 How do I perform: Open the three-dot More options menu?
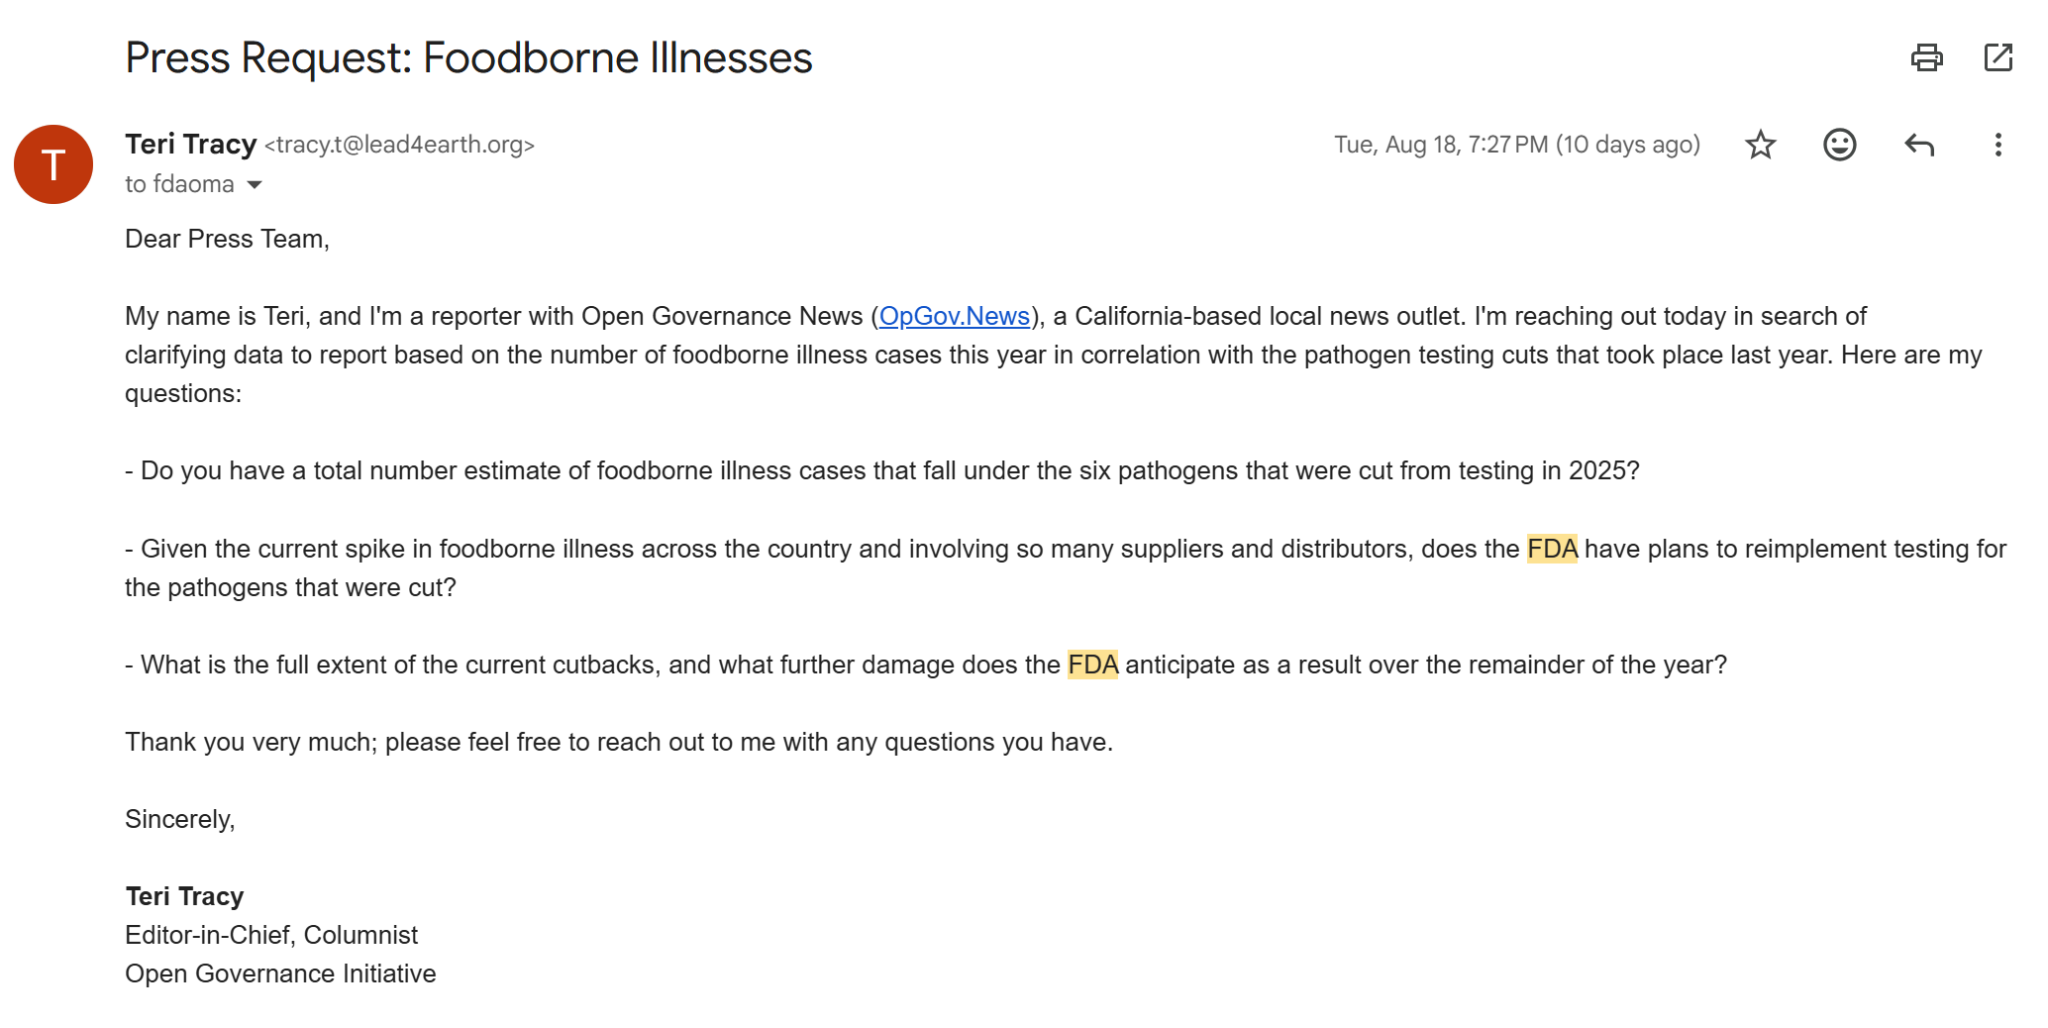click(x=1998, y=145)
